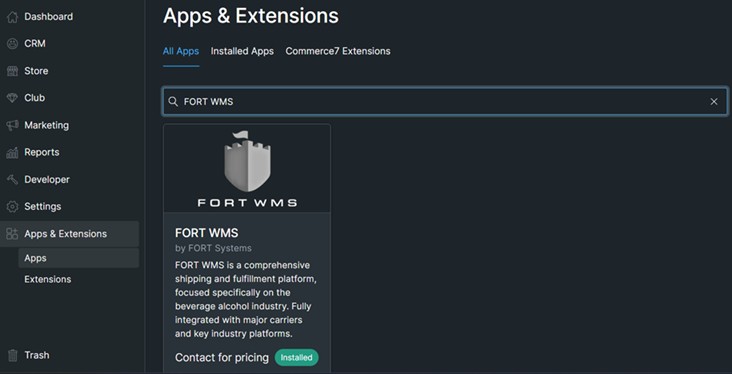
Task: Open CRM in the sidebar
Action: 35,43
